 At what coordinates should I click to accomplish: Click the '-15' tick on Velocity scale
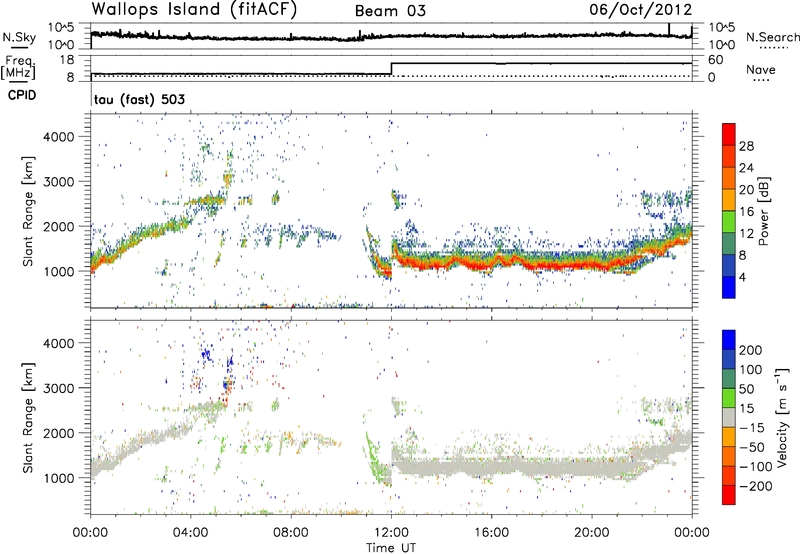751,428
